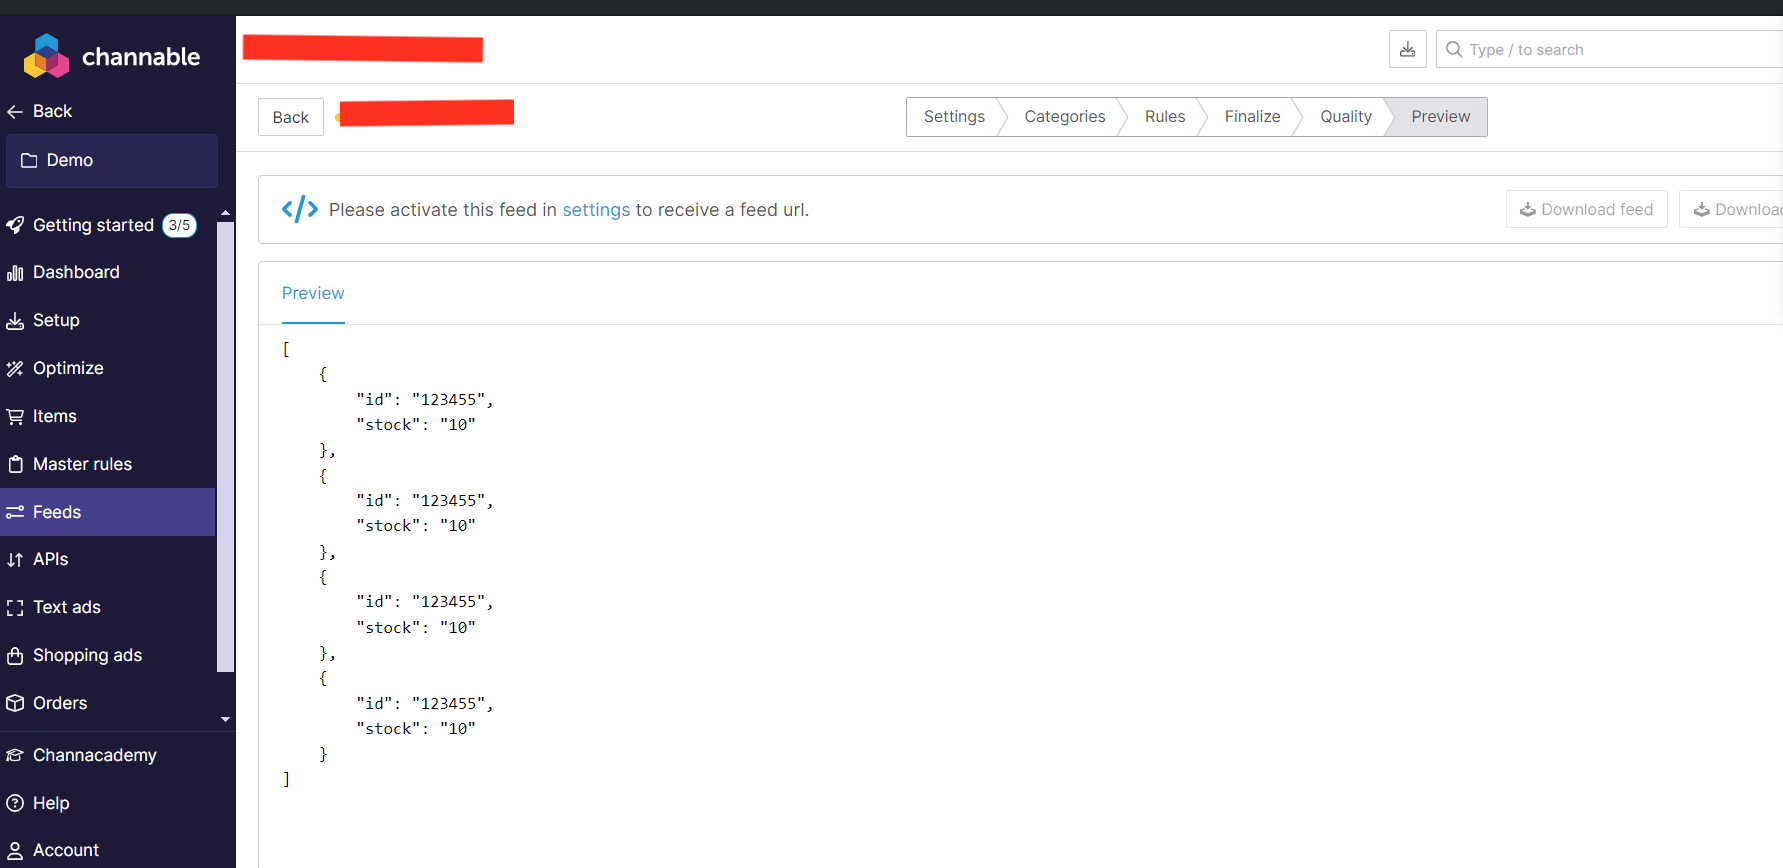Click the Account person icon
This screenshot has width=1783, height=868.
pos(15,851)
